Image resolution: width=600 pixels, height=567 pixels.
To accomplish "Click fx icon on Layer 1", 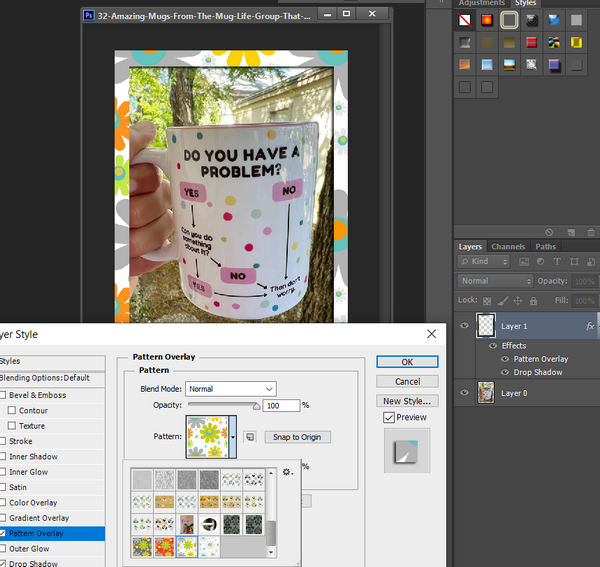I will pyautogui.click(x=590, y=326).
